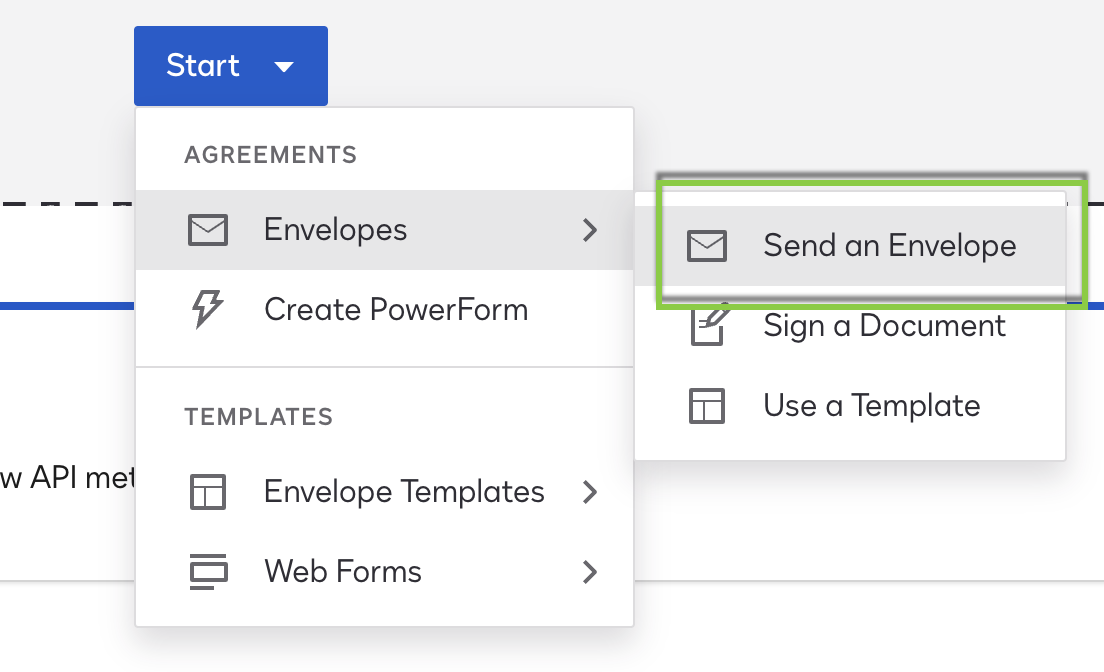The width and height of the screenshot is (1104, 672).
Task: Select Sign a Document menu entry
Action: [x=884, y=325]
